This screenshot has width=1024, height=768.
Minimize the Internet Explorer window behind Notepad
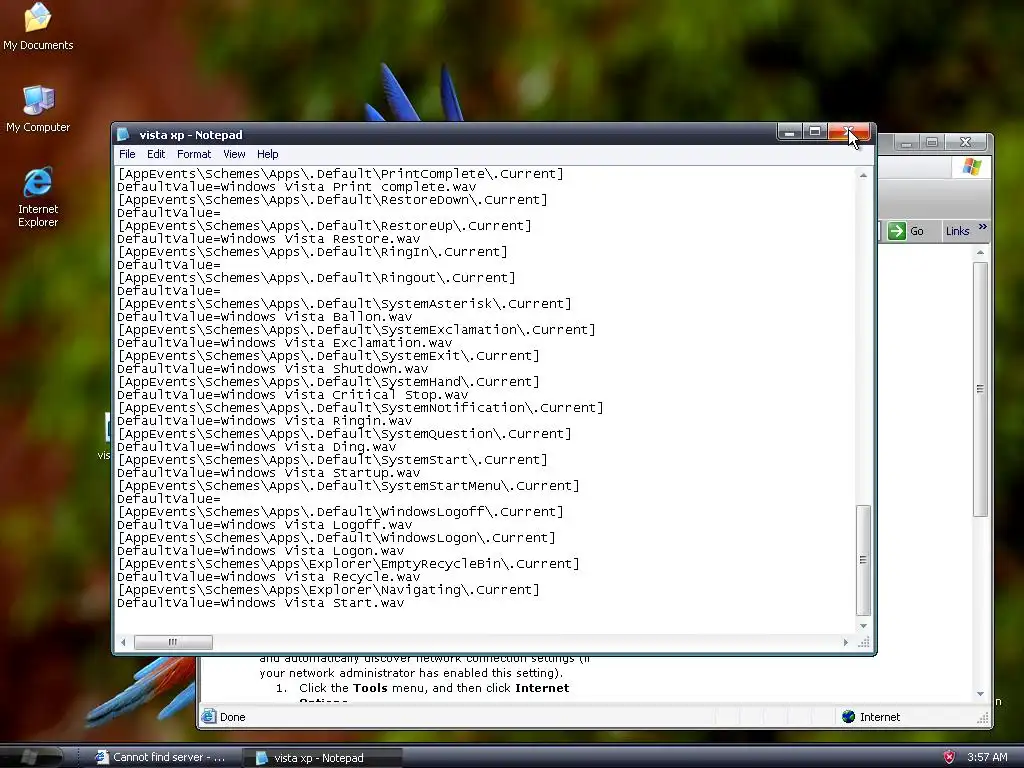pyautogui.click(x=906, y=142)
